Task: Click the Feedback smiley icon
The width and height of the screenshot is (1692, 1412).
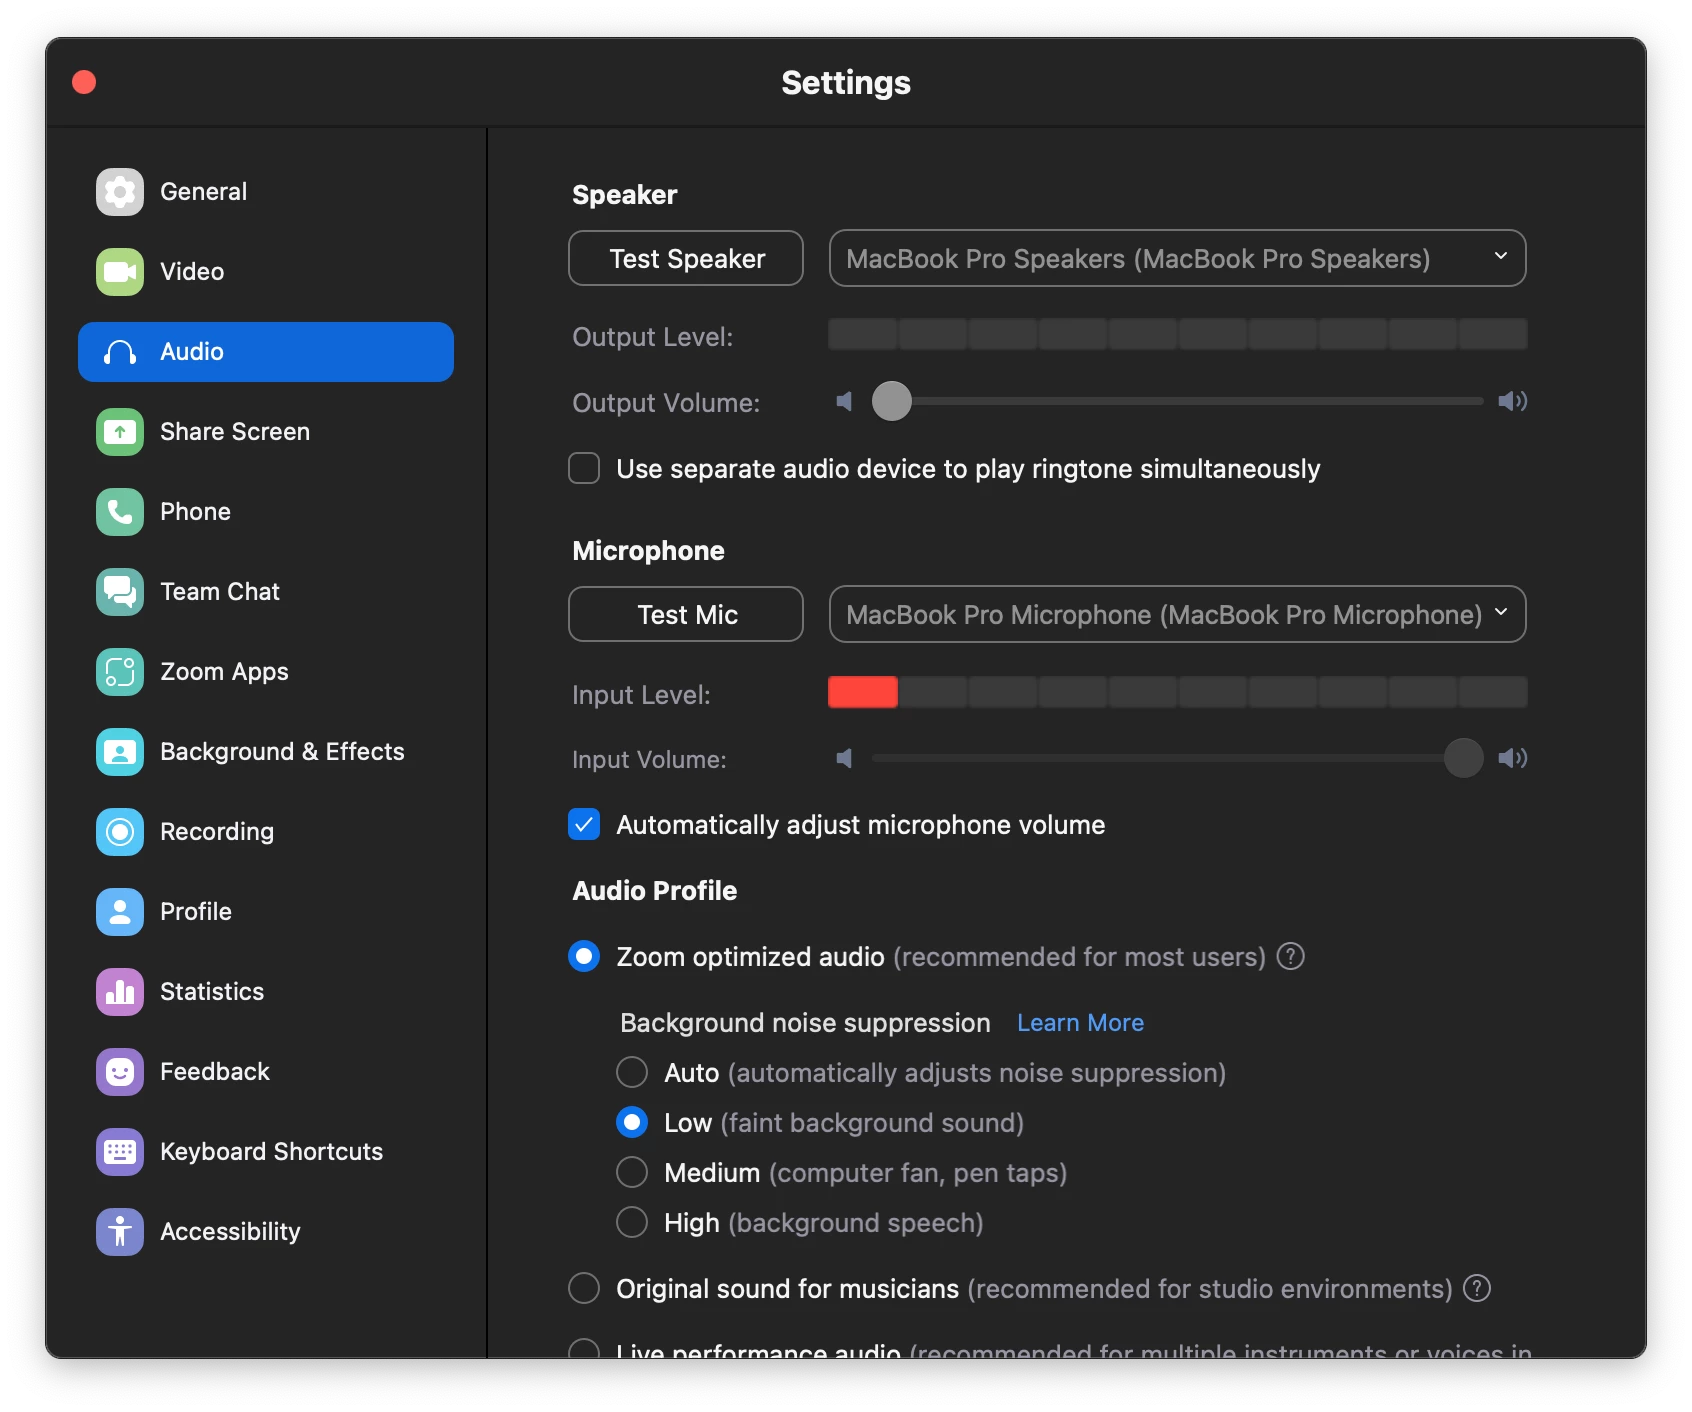Action: tap(120, 1072)
